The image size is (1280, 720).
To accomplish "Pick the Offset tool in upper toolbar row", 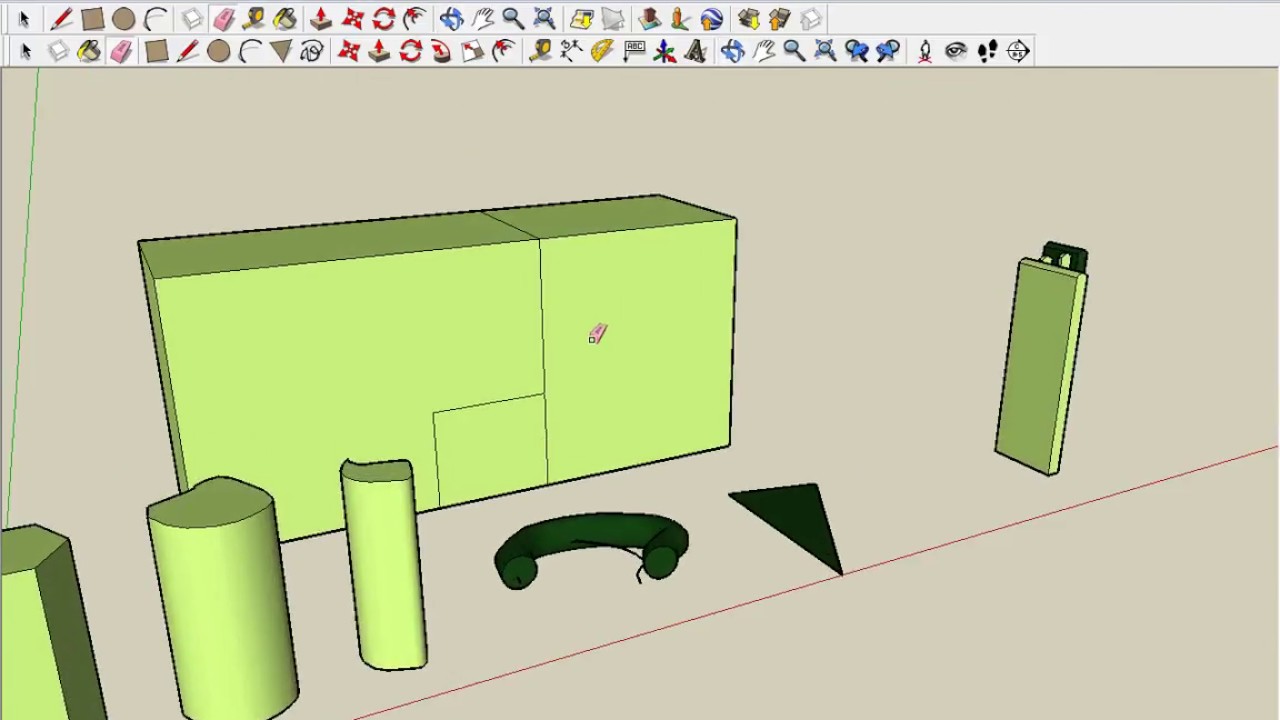I will pos(414,19).
